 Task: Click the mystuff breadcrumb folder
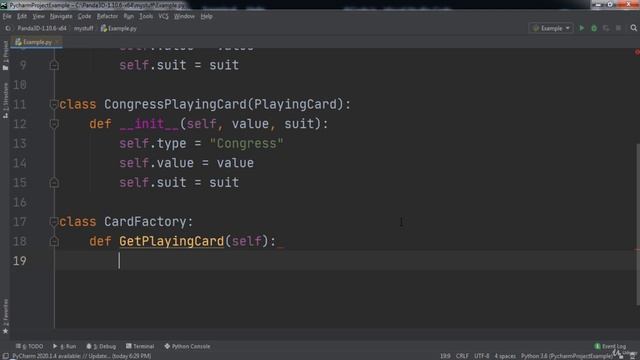(84, 29)
